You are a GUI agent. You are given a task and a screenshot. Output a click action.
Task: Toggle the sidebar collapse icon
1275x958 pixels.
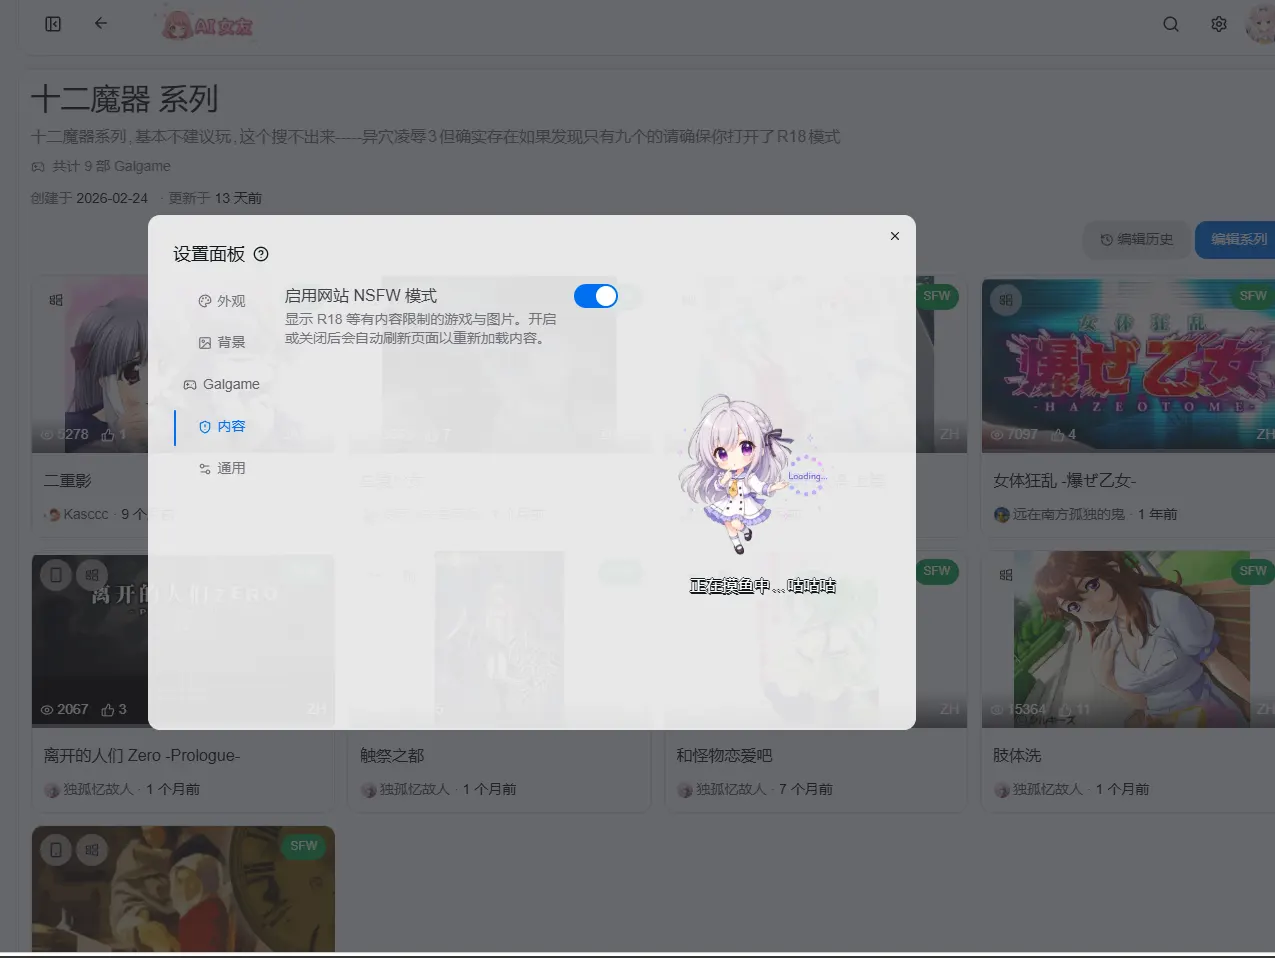pos(54,24)
